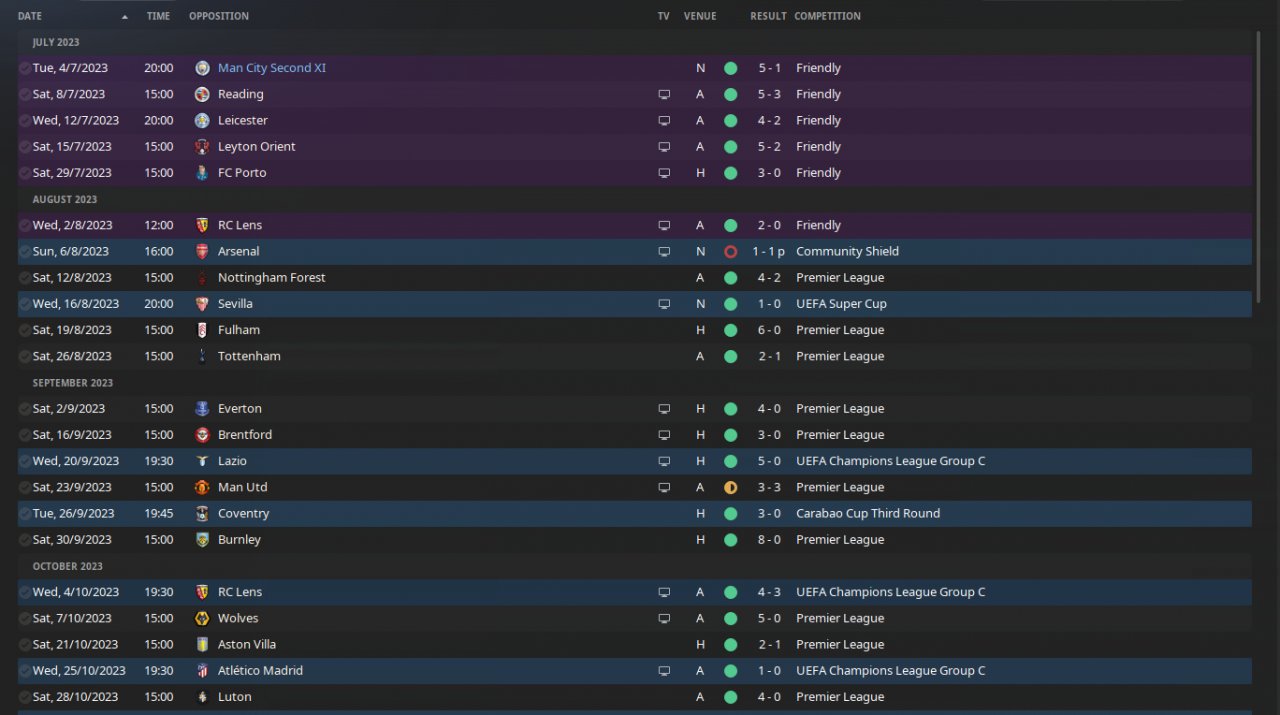This screenshot has height=715, width=1280.
Task: Click the orange draw indicator for Man Utd
Action: 730,488
